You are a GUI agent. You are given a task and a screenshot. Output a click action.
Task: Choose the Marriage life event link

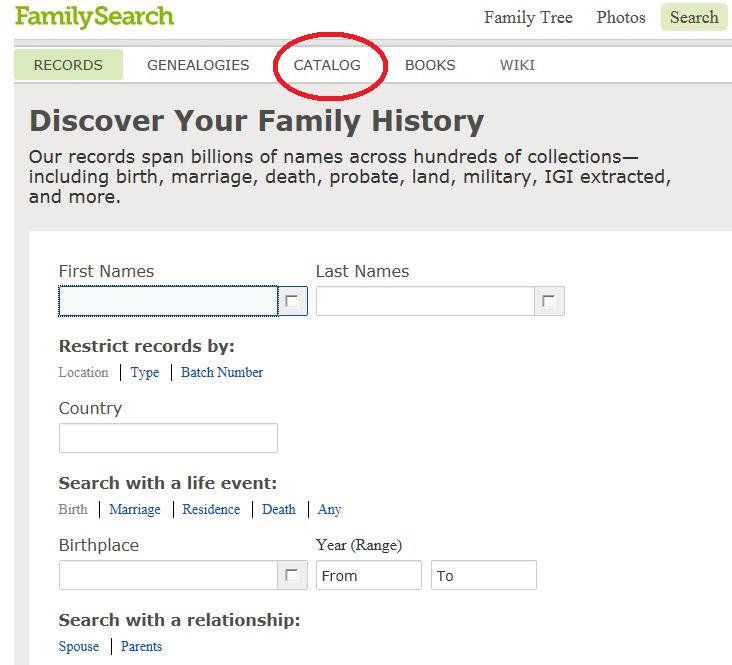click(x=135, y=509)
